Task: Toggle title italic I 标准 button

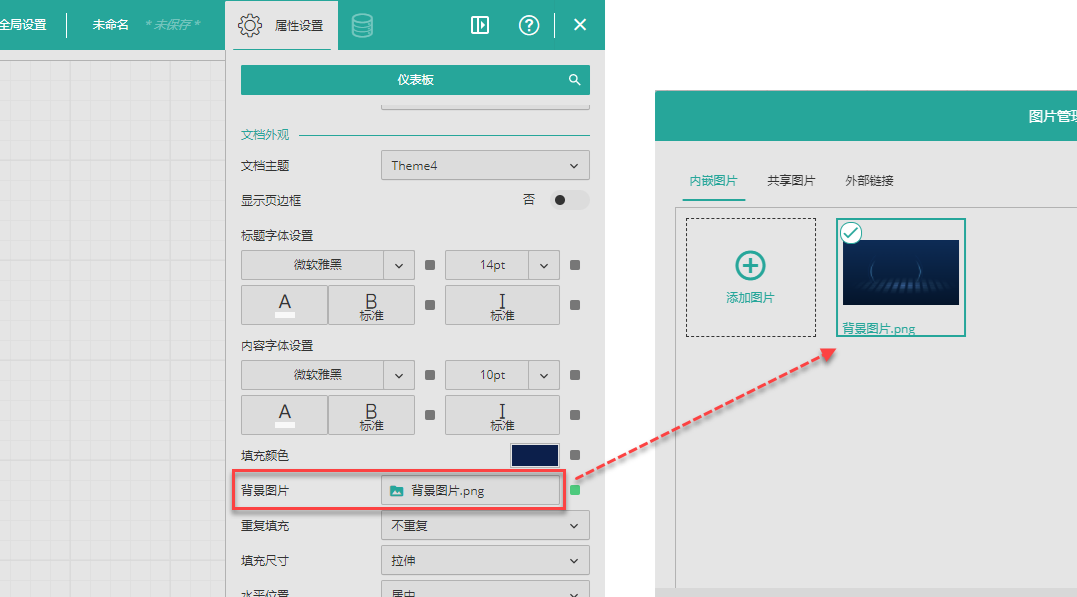Action: tap(502, 305)
